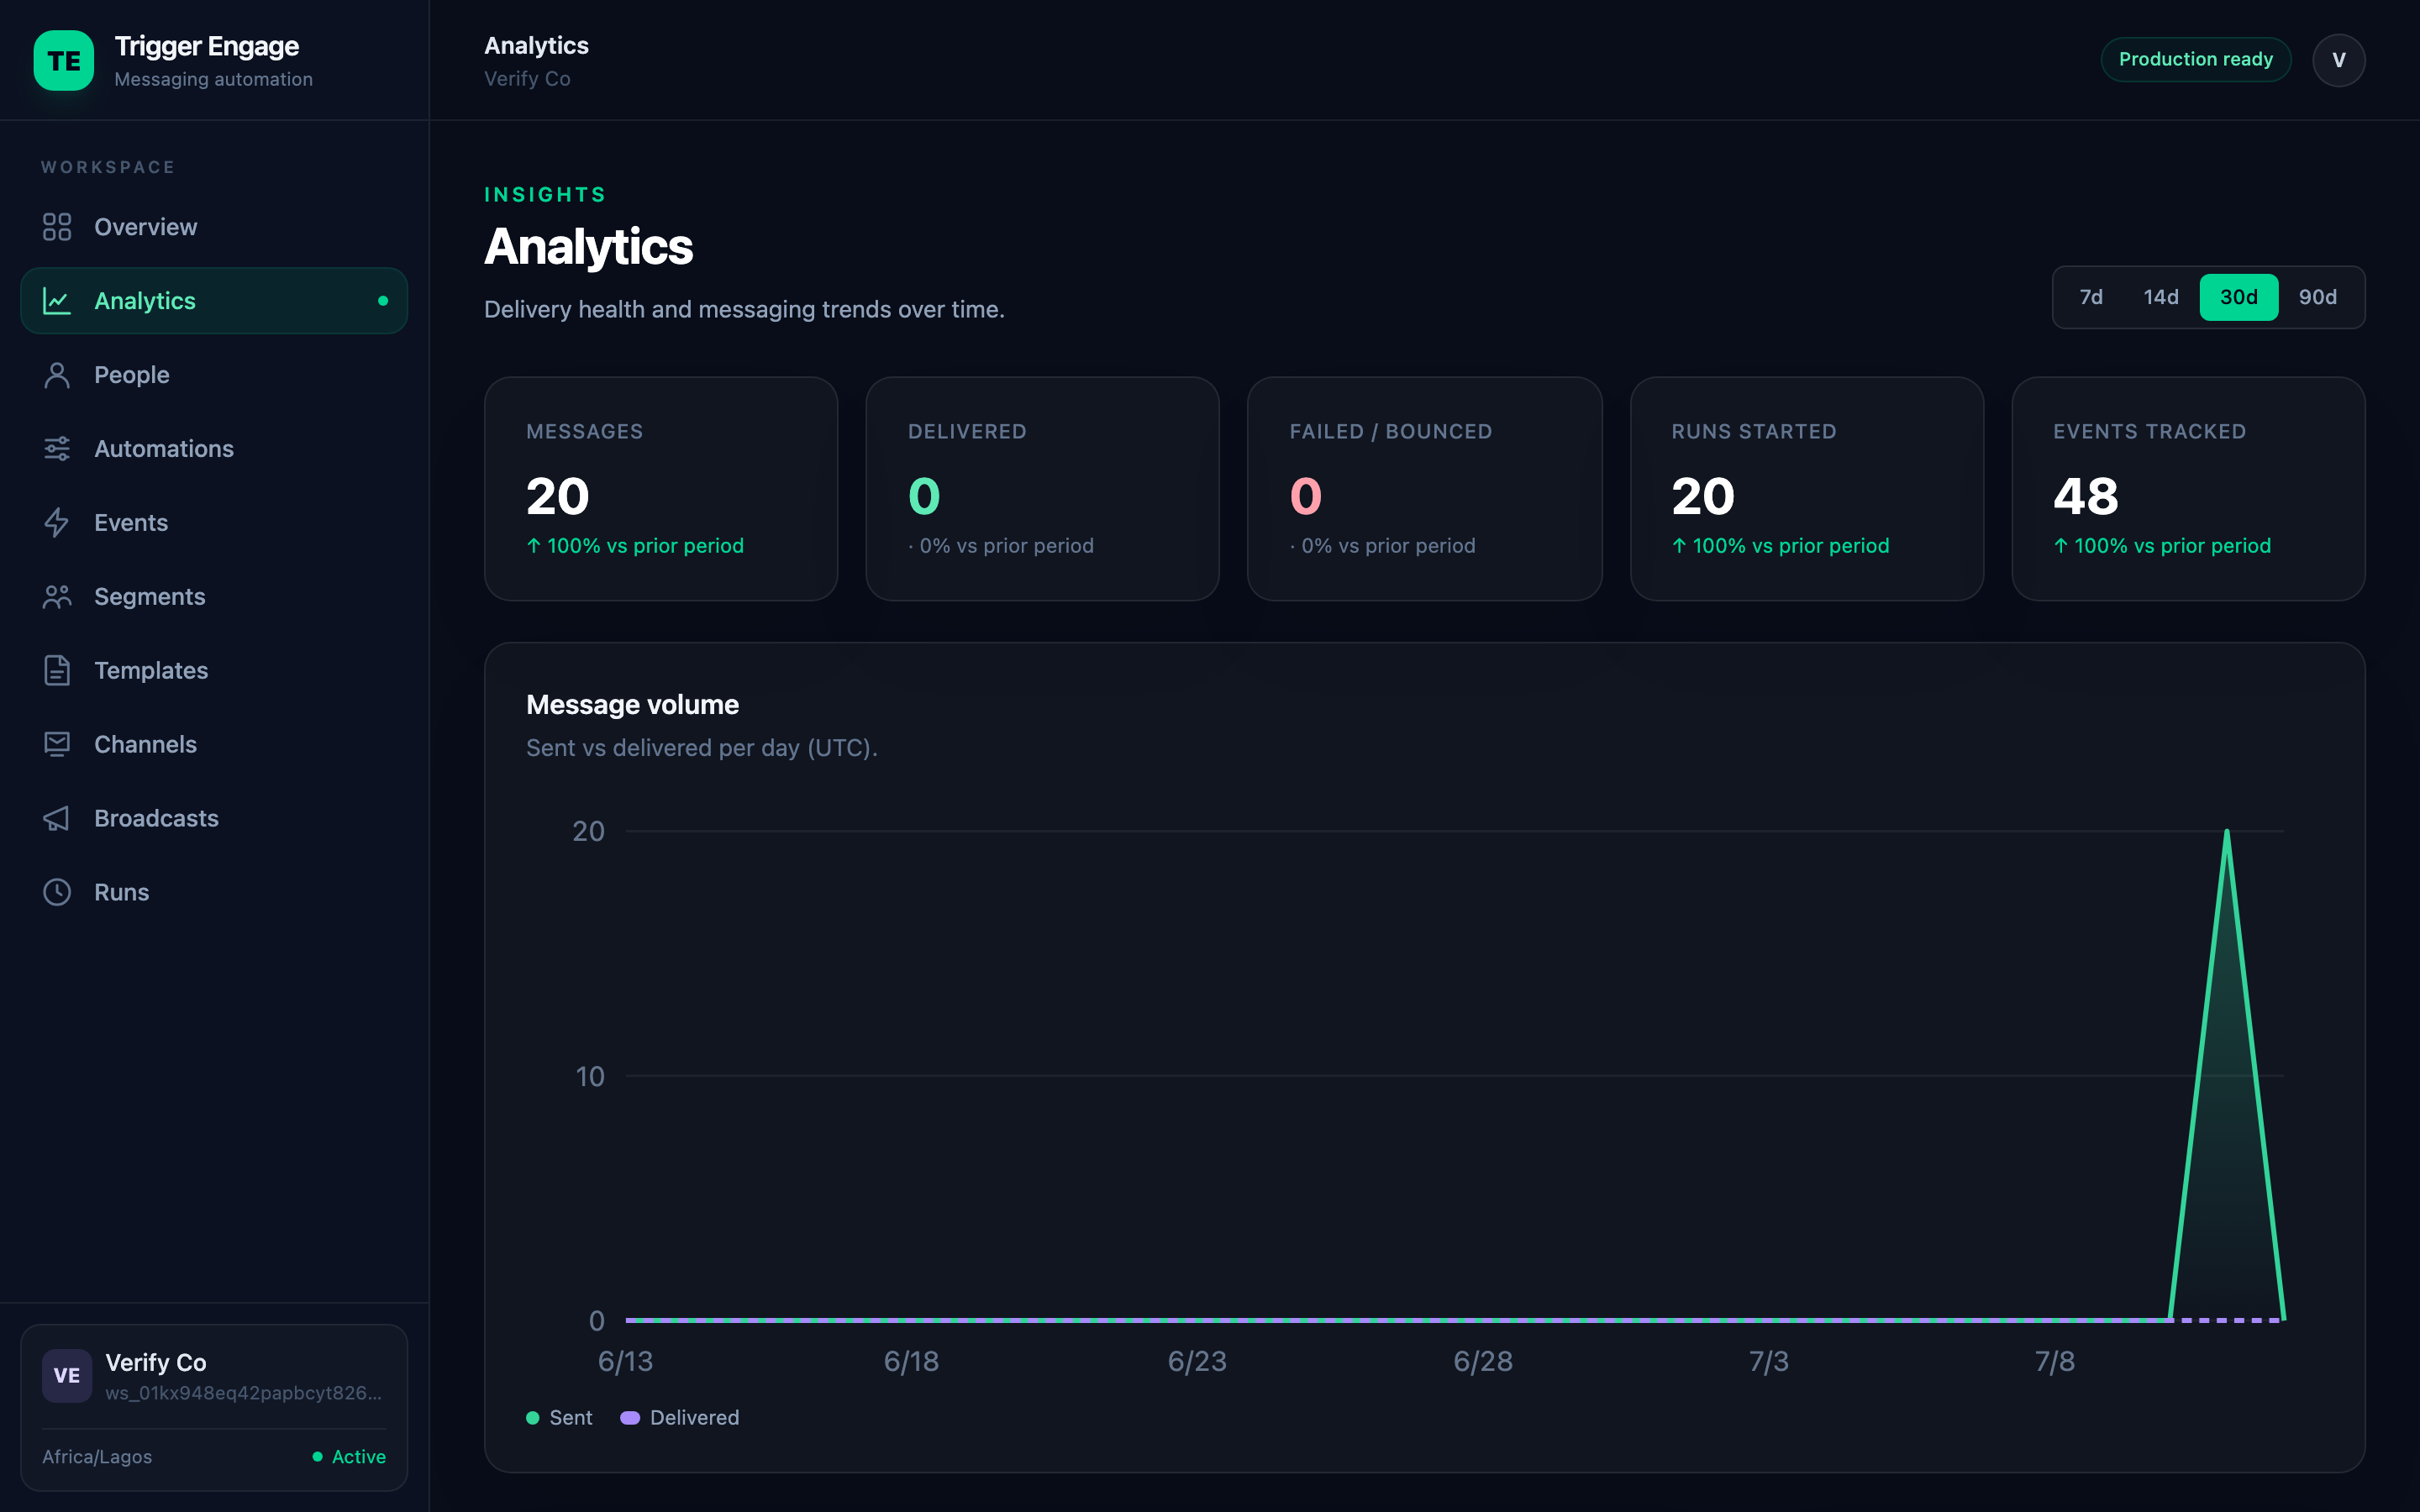Select the 14d time range
This screenshot has height=1512, width=2420.
click(x=2161, y=297)
